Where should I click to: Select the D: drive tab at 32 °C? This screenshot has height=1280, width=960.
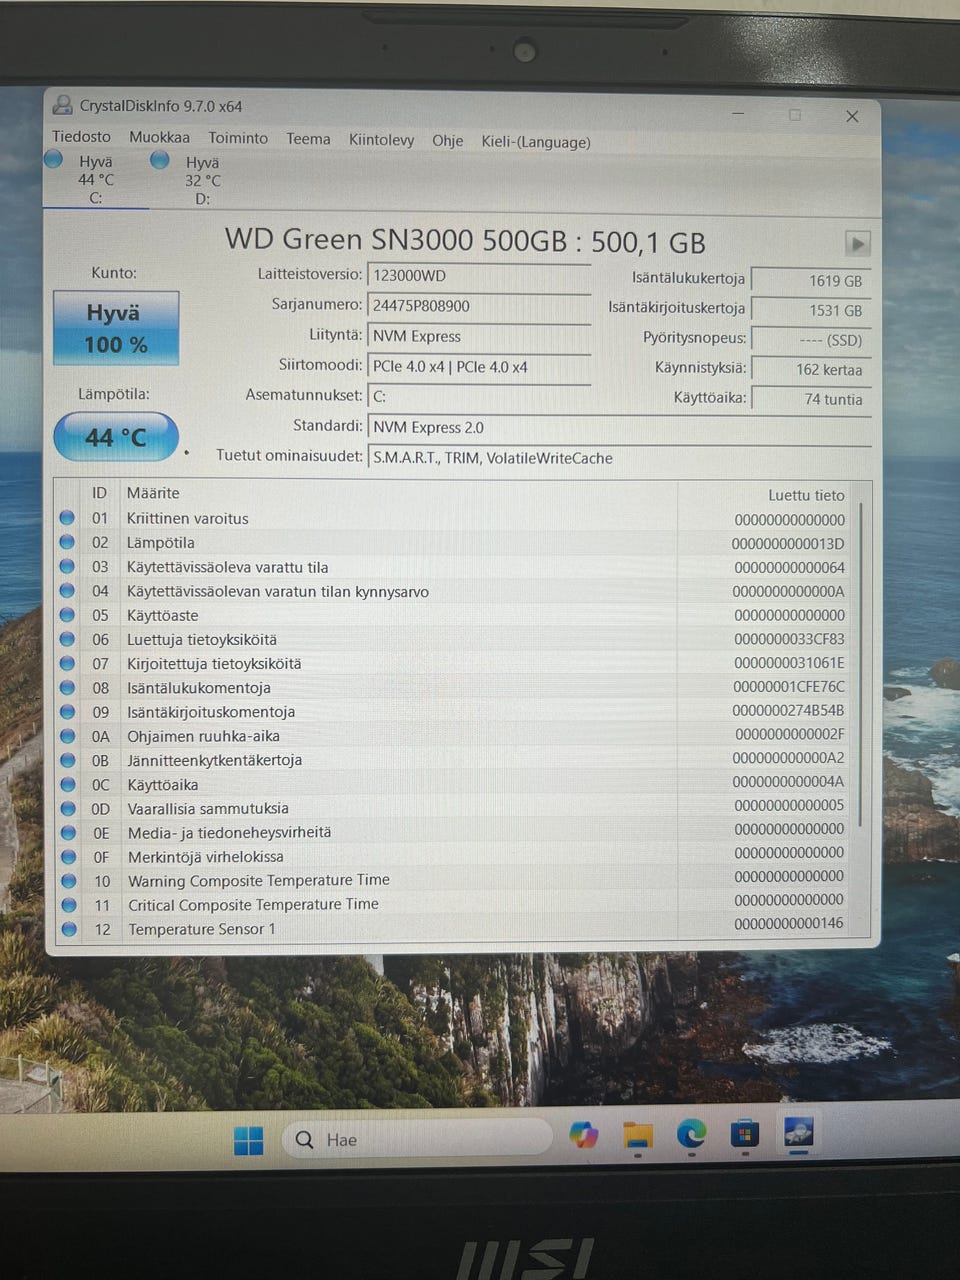202,180
